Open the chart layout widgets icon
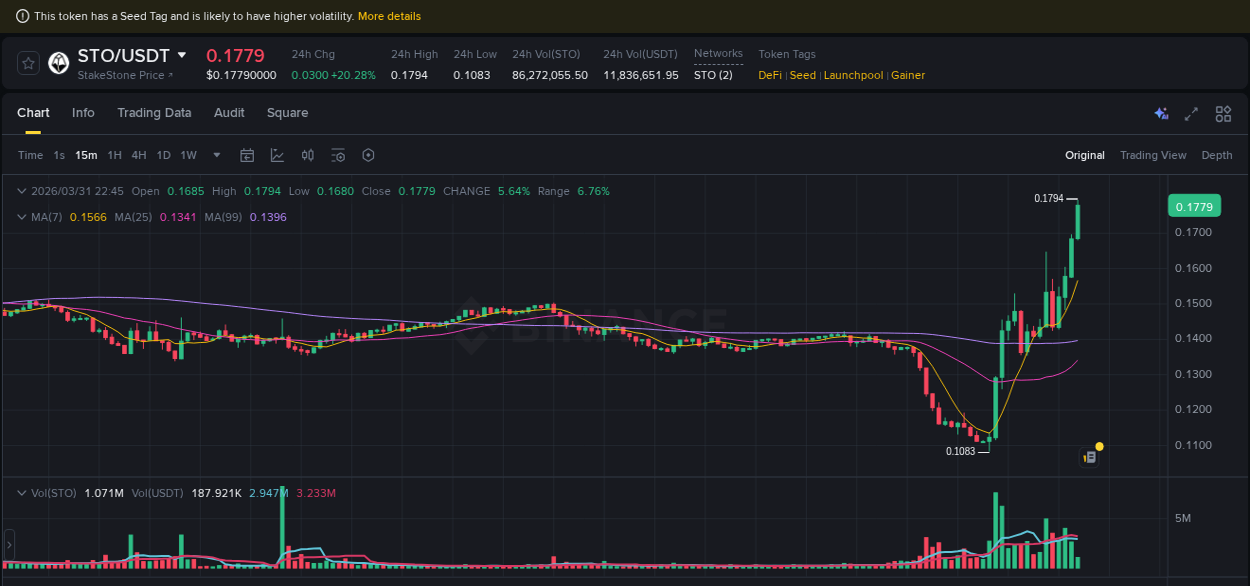Image resolution: width=1250 pixels, height=586 pixels. point(1223,114)
